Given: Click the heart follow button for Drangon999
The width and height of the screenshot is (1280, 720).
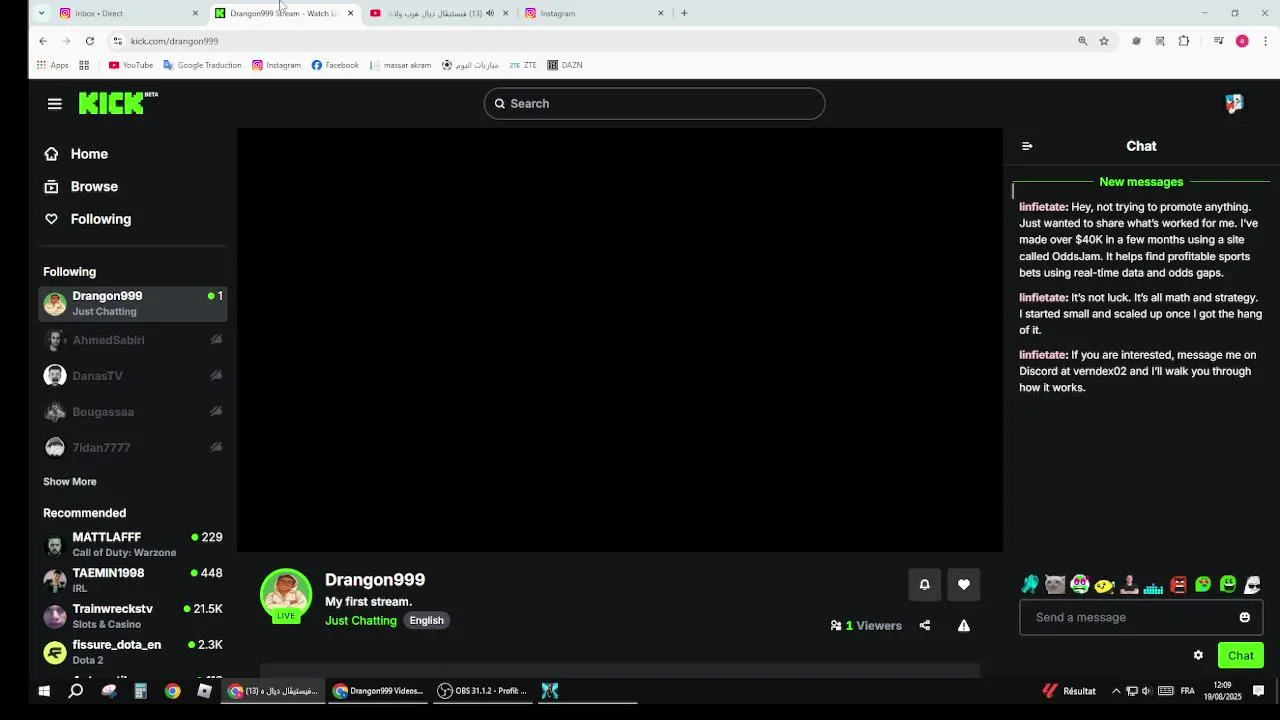Looking at the screenshot, I should (964, 585).
